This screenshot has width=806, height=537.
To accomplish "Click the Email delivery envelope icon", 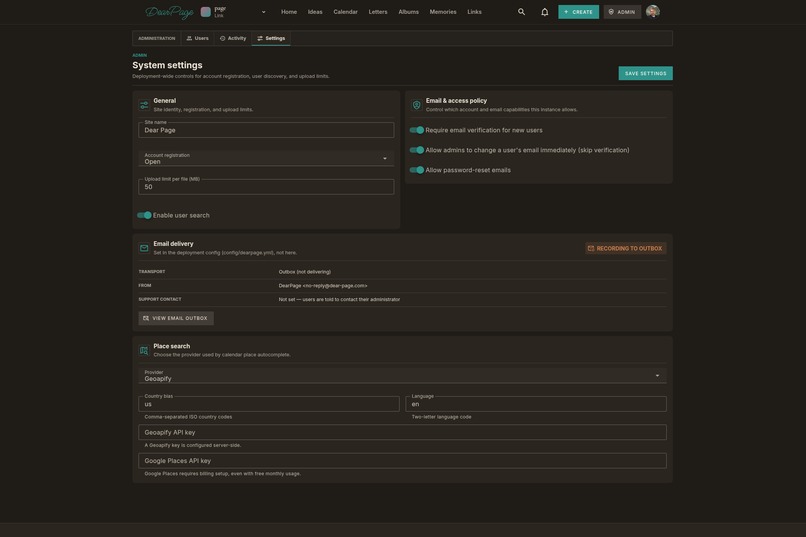I will 144,248.
